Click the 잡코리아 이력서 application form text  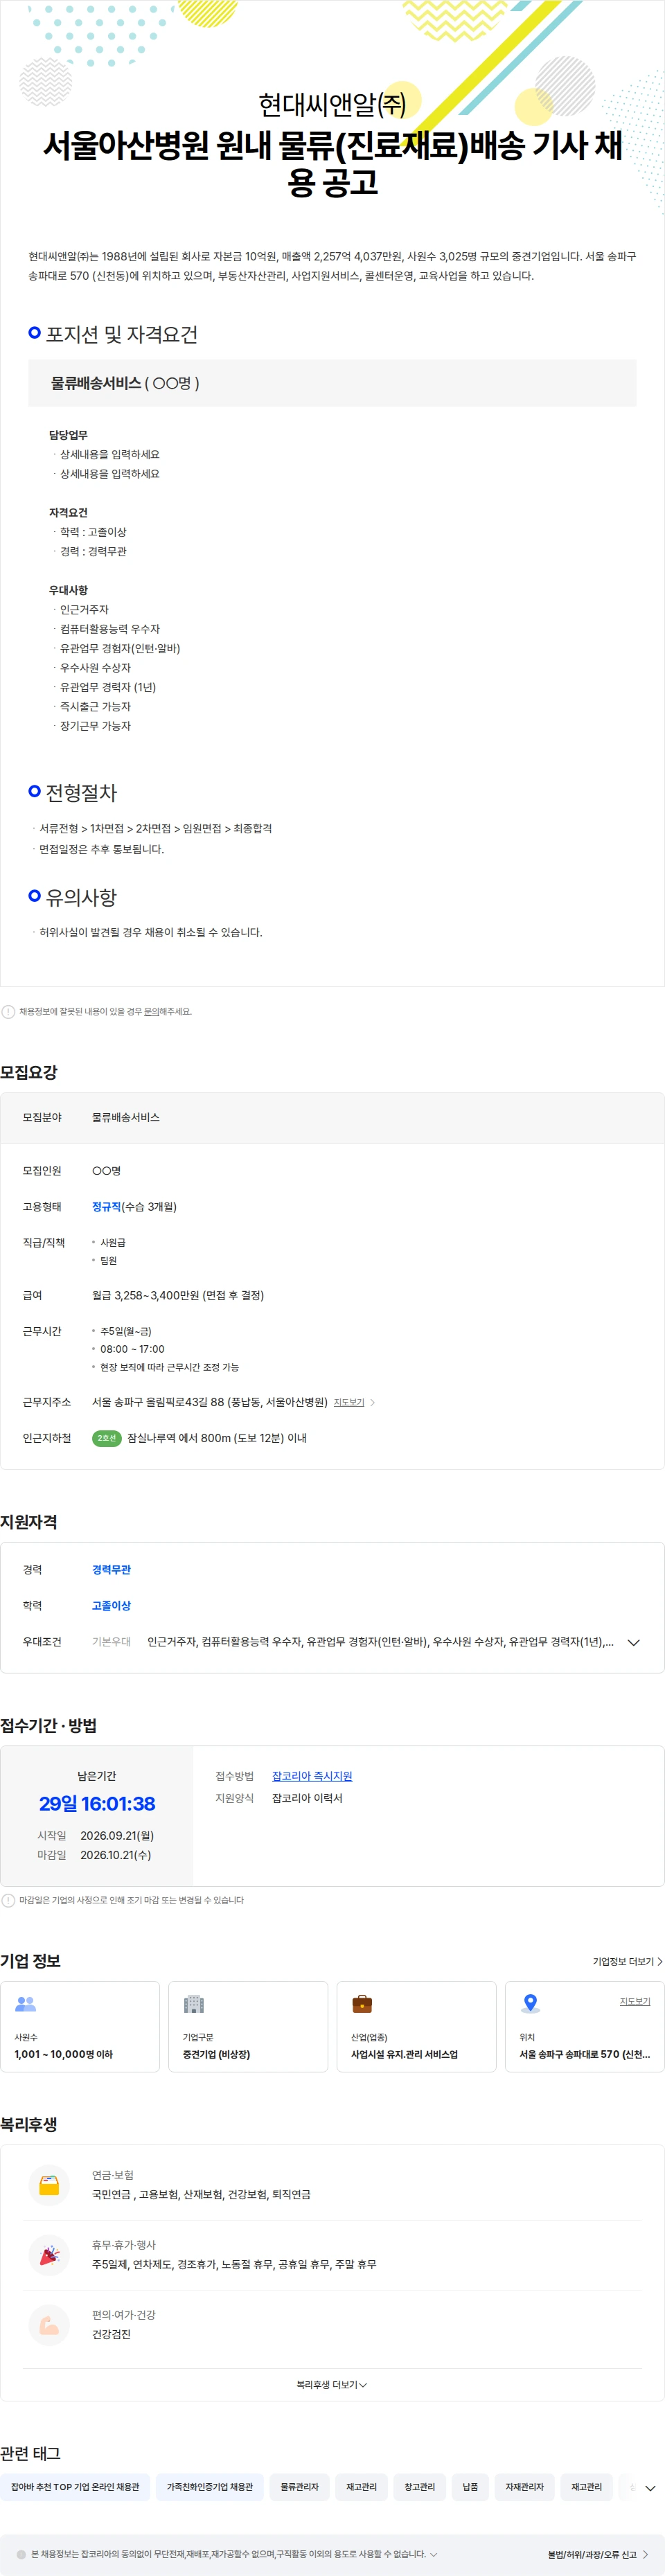(x=307, y=1798)
